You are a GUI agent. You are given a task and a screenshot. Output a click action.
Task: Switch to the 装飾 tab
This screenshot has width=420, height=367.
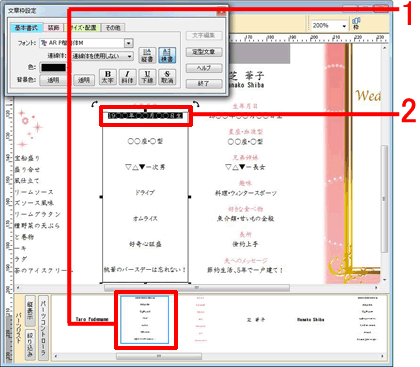[53, 28]
